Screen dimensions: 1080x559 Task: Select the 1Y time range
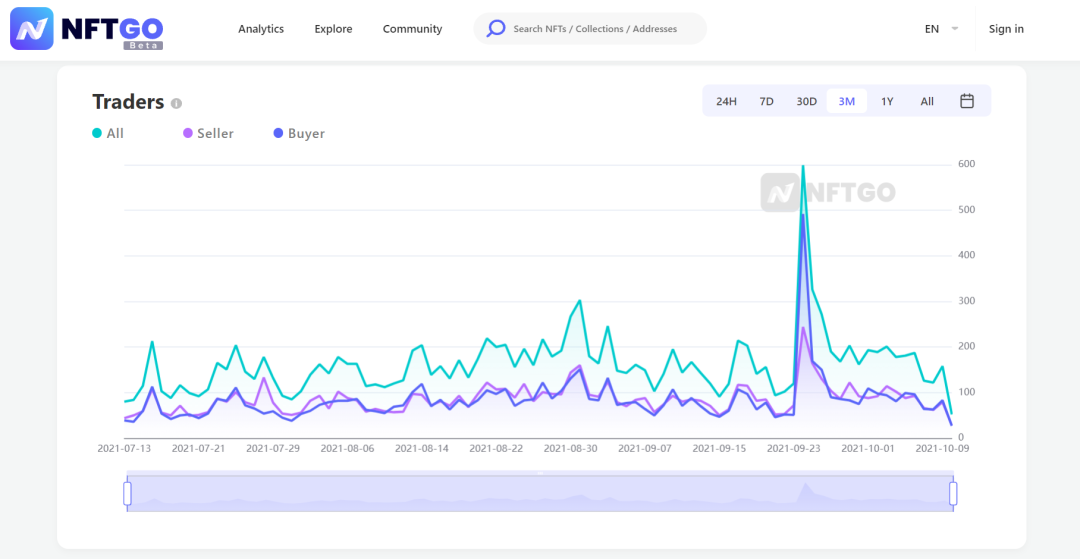point(887,101)
